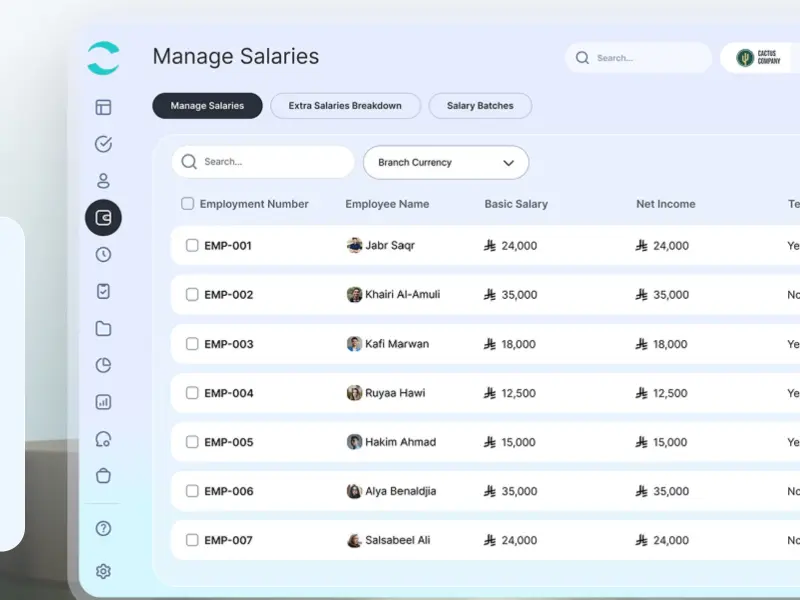The height and width of the screenshot is (600, 800).
Task: Click the Cactus Company account button
Action: click(x=760, y=58)
